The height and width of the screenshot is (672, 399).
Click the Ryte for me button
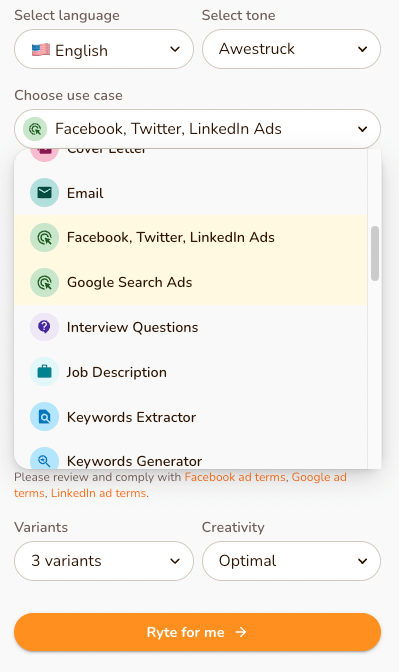pos(197,632)
